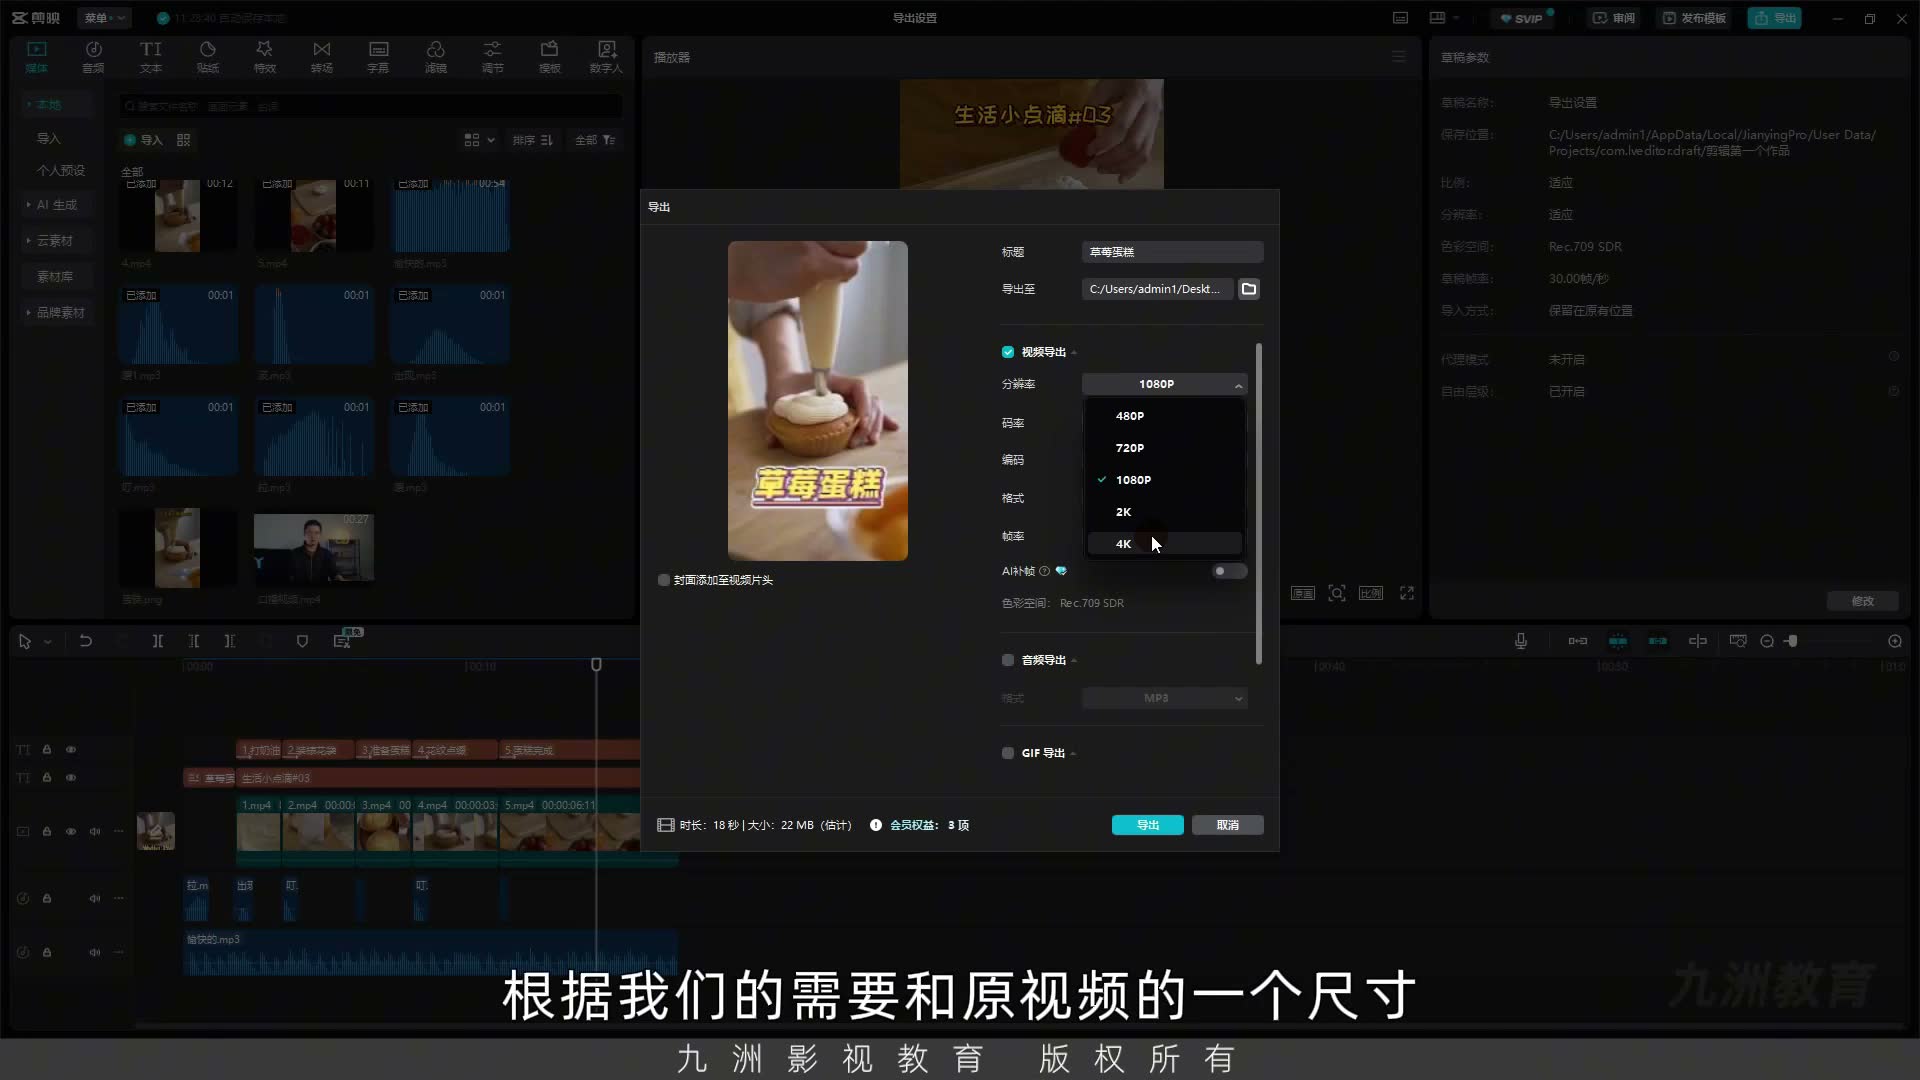Click the cover thumbnail in export dialog
This screenshot has width=1920, height=1080.
coord(818,401)
